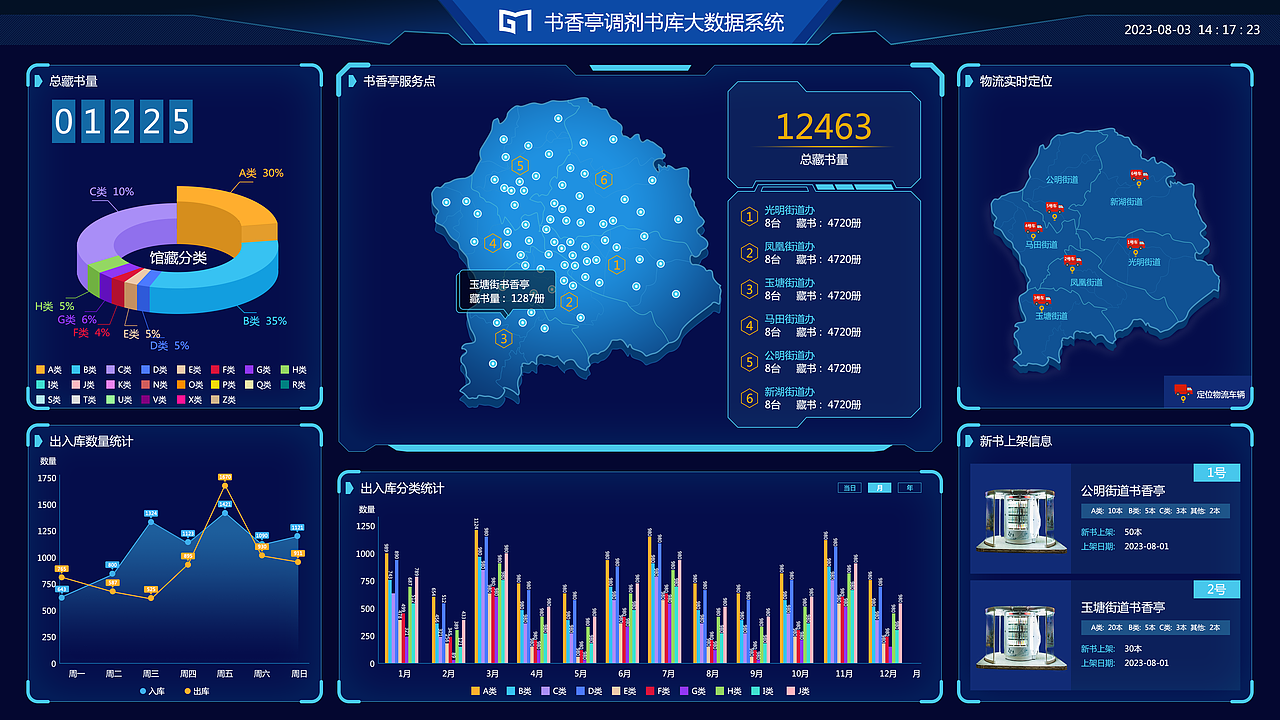
Task: Click the 2号 label for 玉塘街道书香亭
Action: [x=1218, y=589]
